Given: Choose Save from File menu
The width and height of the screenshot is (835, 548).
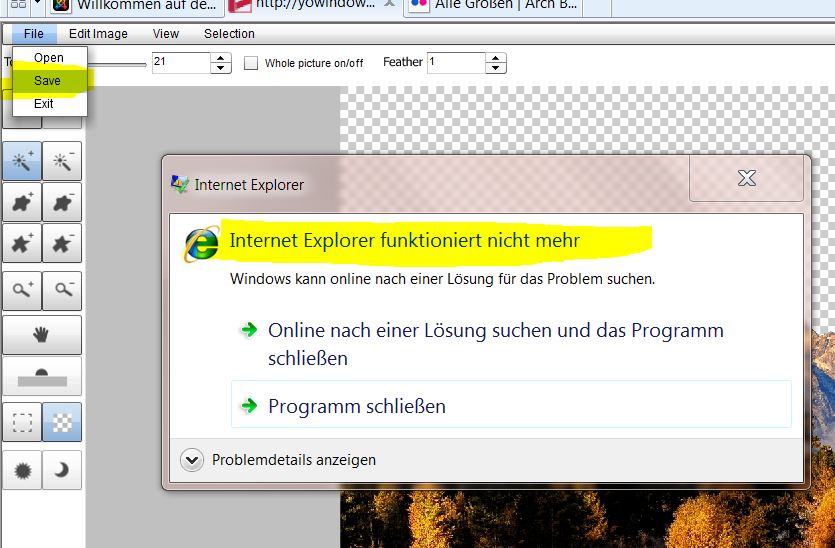Looking at the screenshot, I should 49,80.
